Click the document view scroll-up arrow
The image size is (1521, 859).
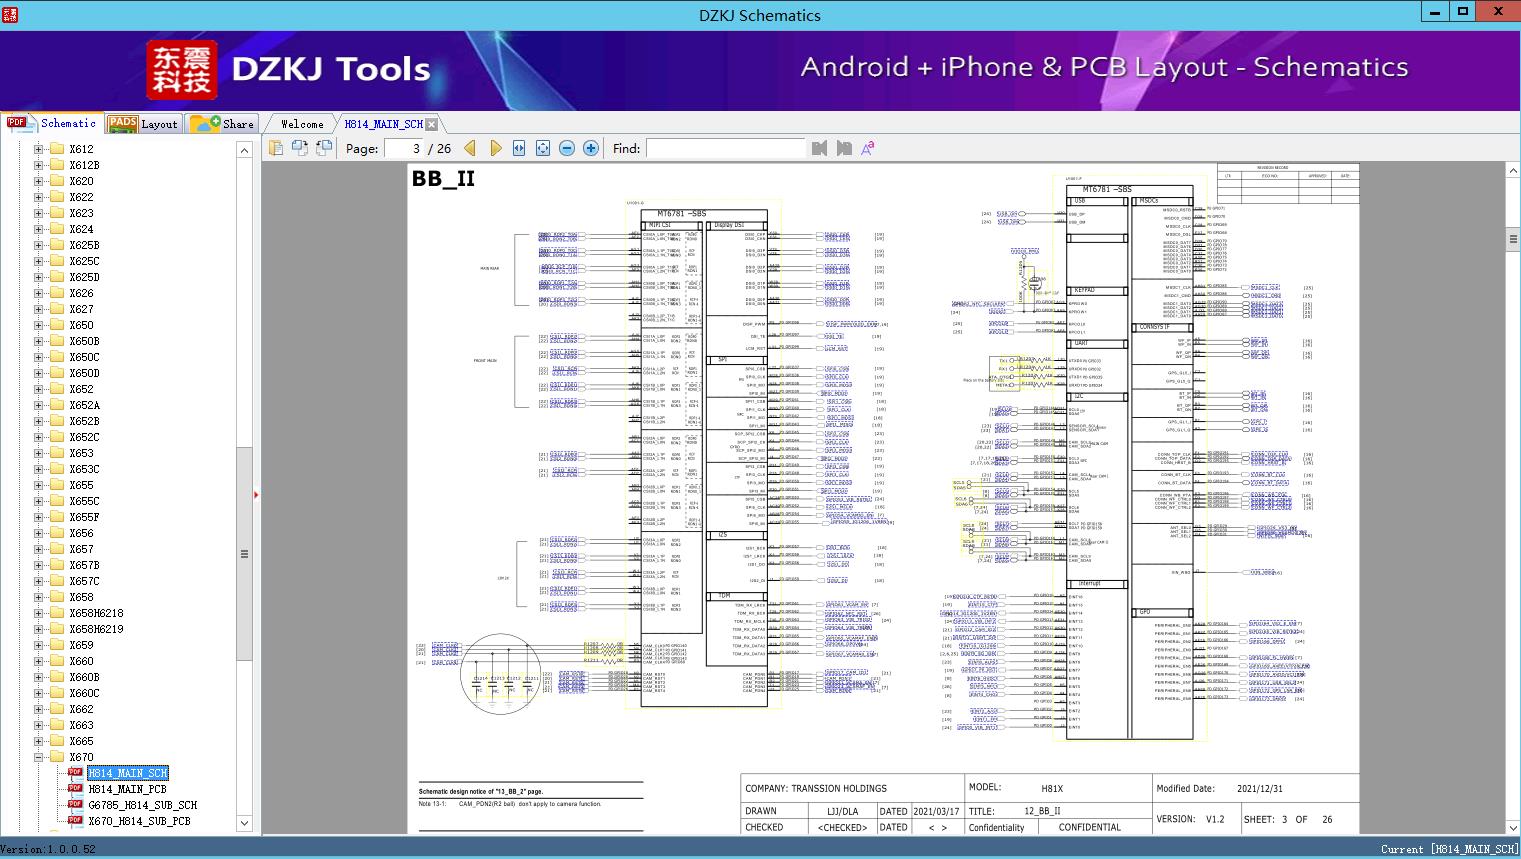1513,171
